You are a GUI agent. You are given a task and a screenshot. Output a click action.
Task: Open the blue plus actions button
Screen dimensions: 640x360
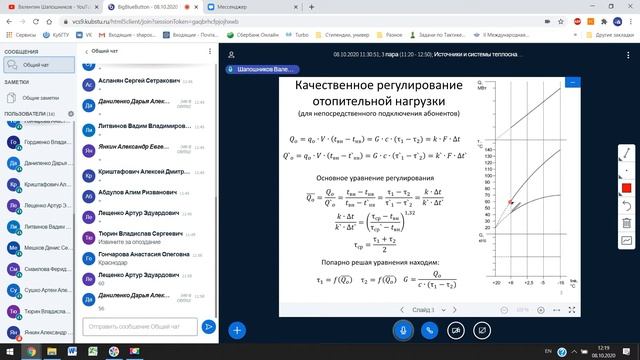tap(237, 330)
